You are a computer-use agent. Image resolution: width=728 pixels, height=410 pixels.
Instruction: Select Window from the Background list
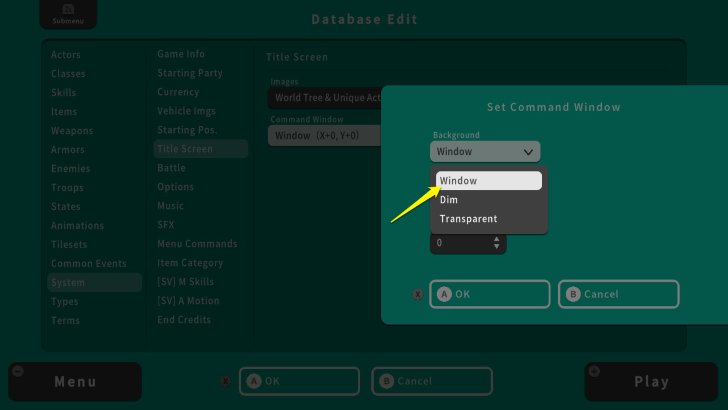click(489, 181)
